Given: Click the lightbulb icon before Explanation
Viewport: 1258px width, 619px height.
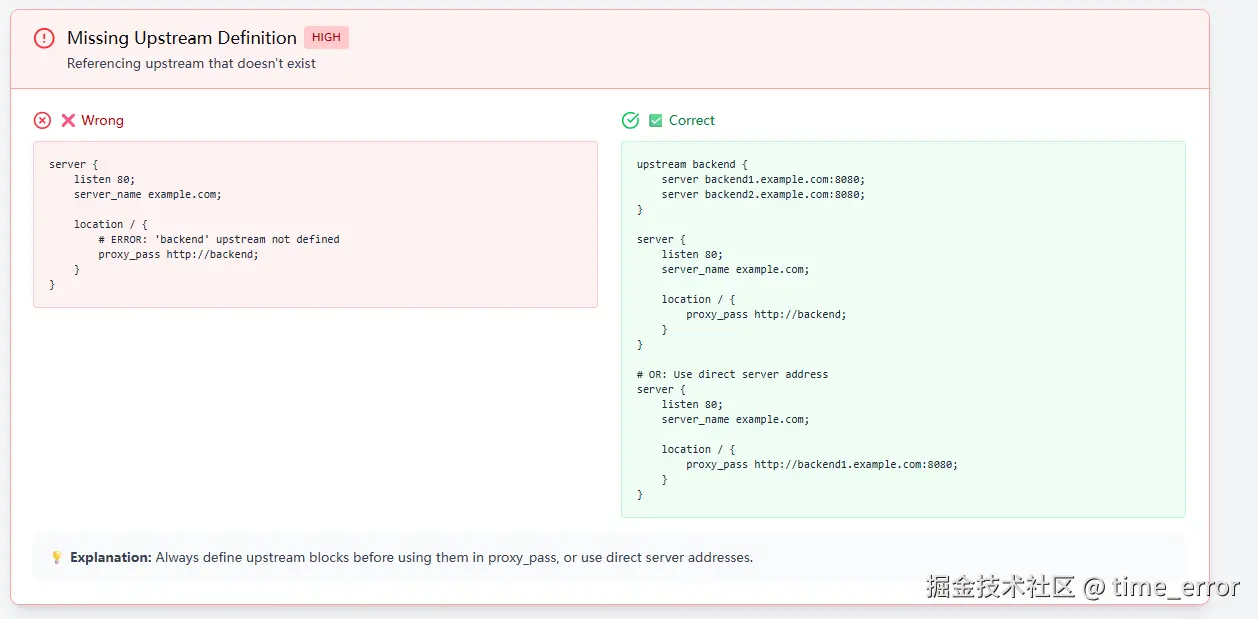Looking at the screenshot, I should pos(57,557).
